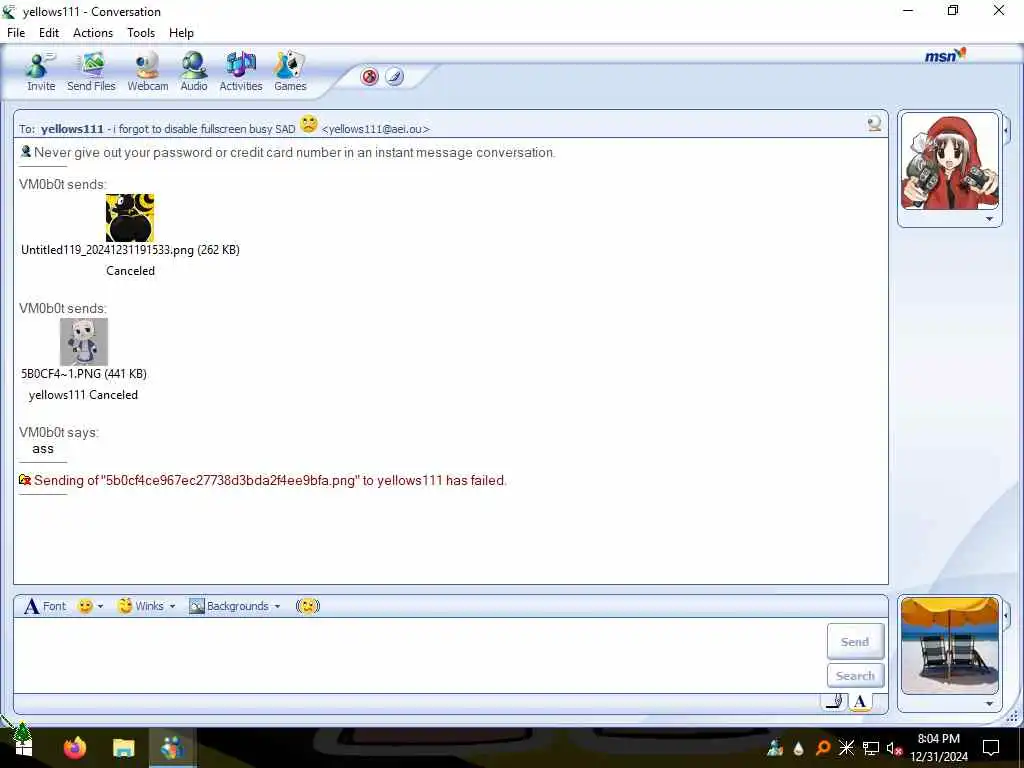Send a nudge with shaking face icon
Image resolution: width=1024 pixels, height=768 pixels.
point(308,606)
